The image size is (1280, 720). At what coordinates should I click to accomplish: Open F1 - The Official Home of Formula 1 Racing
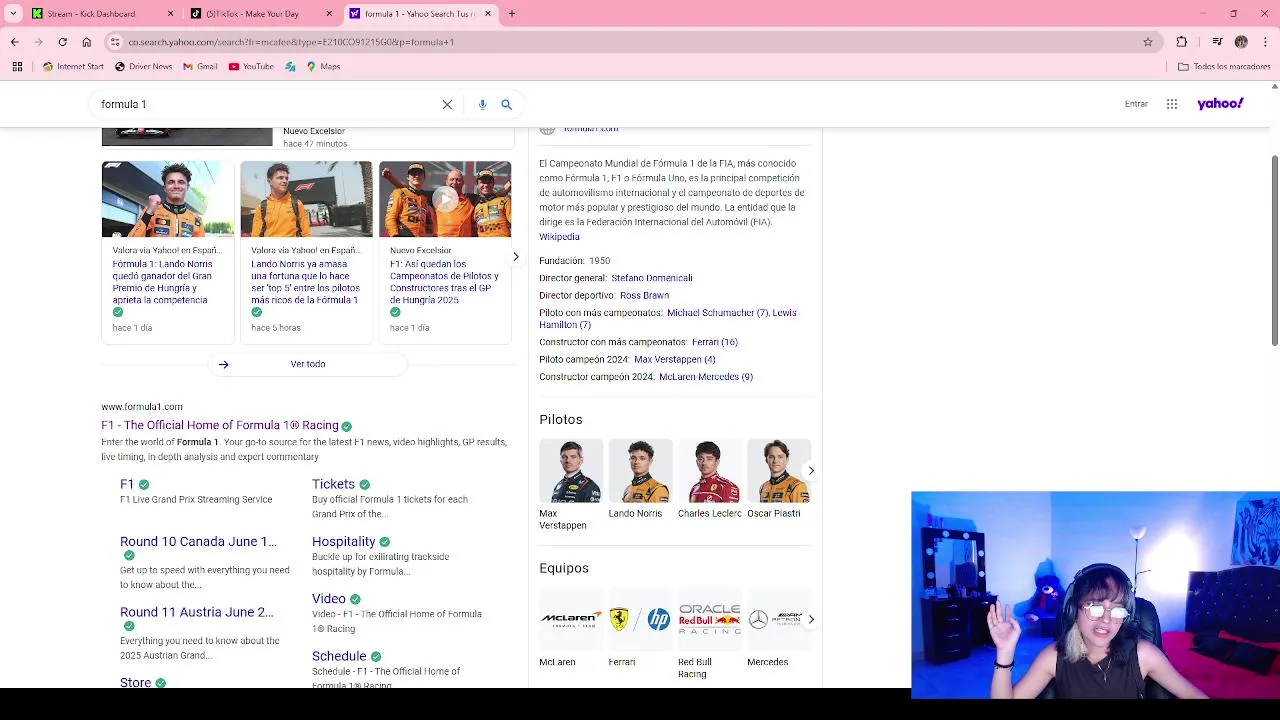(x=220, y=425)
